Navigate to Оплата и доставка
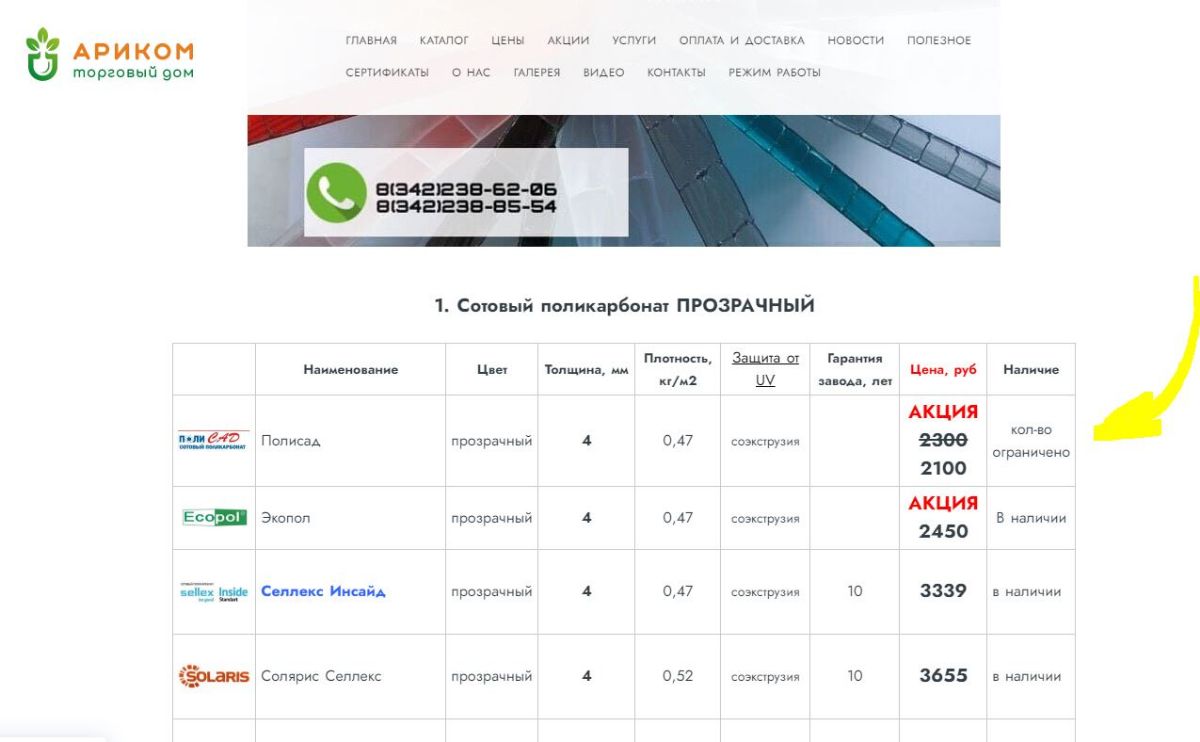Screen dimensions: 1200x742 coord(741,41)
